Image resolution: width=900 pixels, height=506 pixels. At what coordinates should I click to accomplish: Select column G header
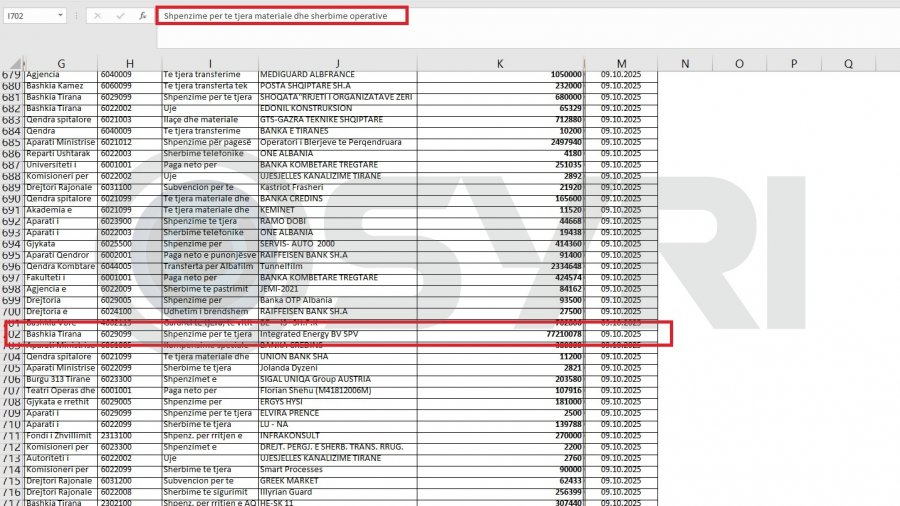tap(61, 63)
